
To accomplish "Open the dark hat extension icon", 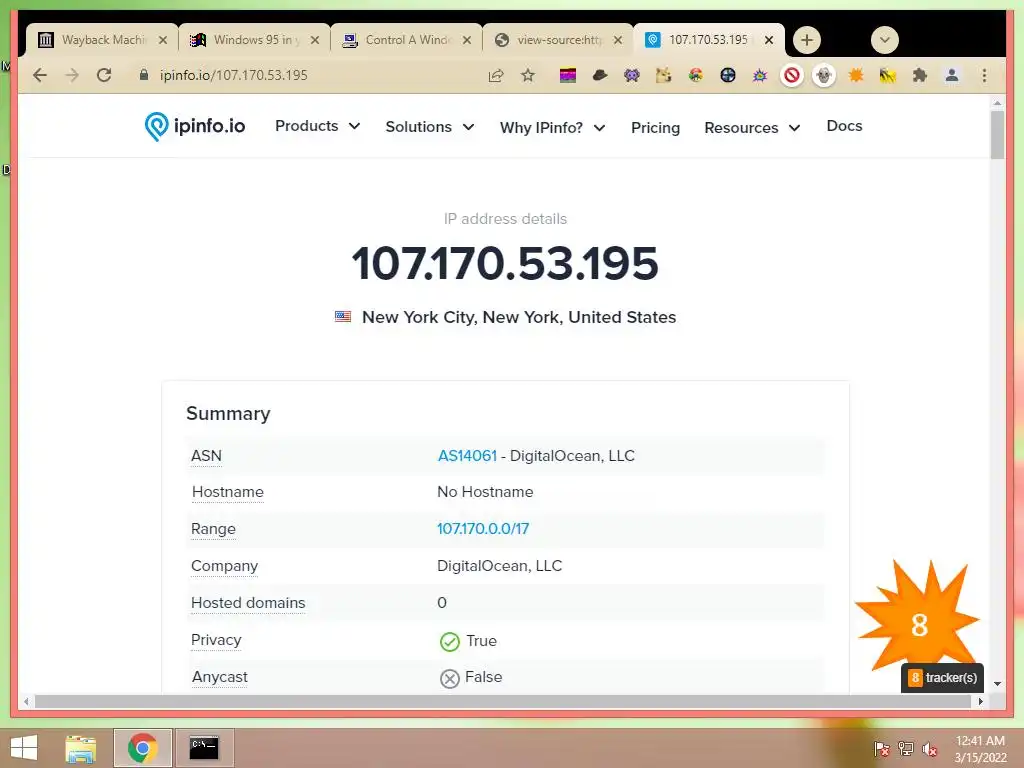I will pyautogui.click(x=600, y=76).
